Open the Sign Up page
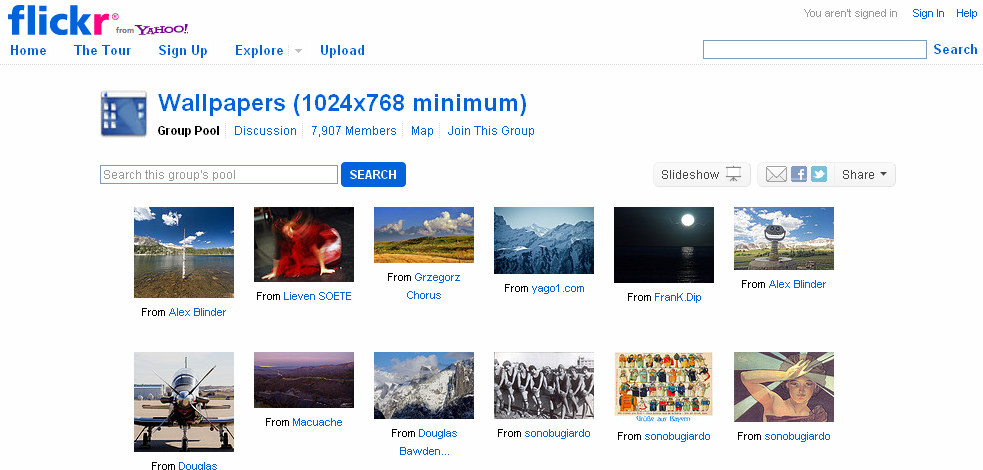Screen dimensions: 983x470 point(183,50)
